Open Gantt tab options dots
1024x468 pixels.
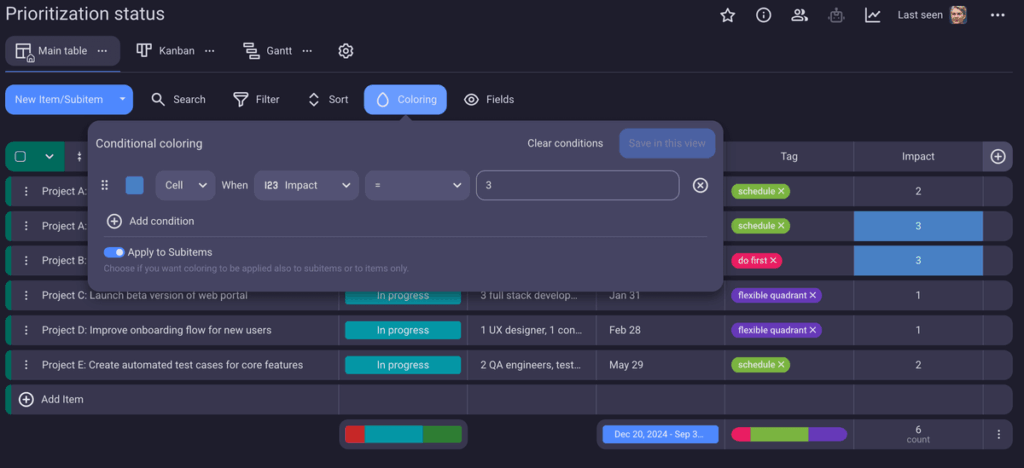[307, 51]
